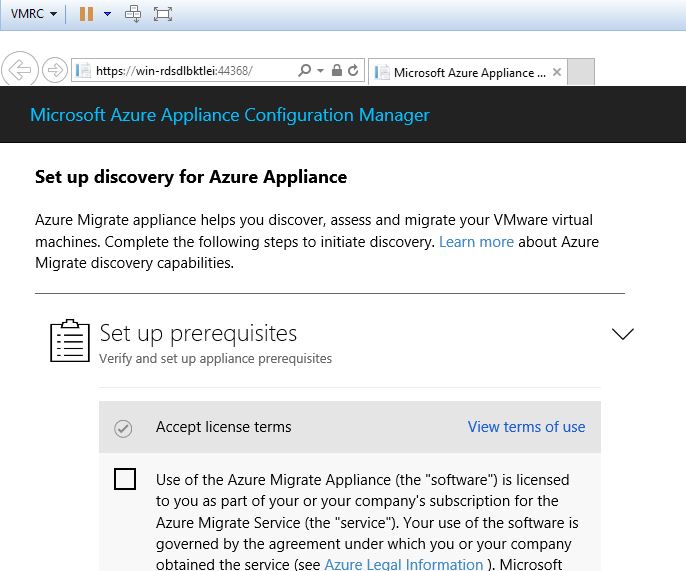Check the license agreement checkbox

(x=125, y=479)
